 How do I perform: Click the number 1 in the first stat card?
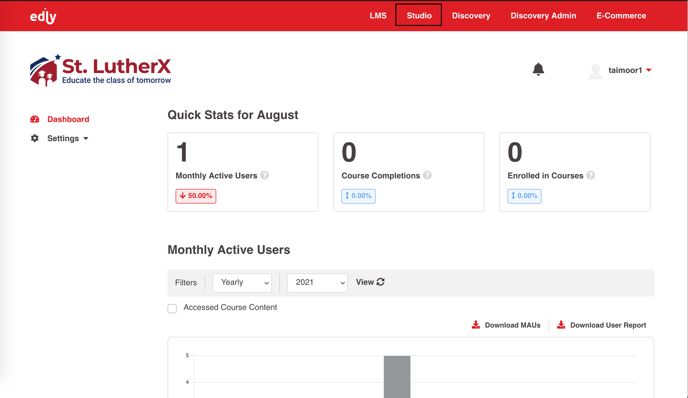[x=182, y=152]
